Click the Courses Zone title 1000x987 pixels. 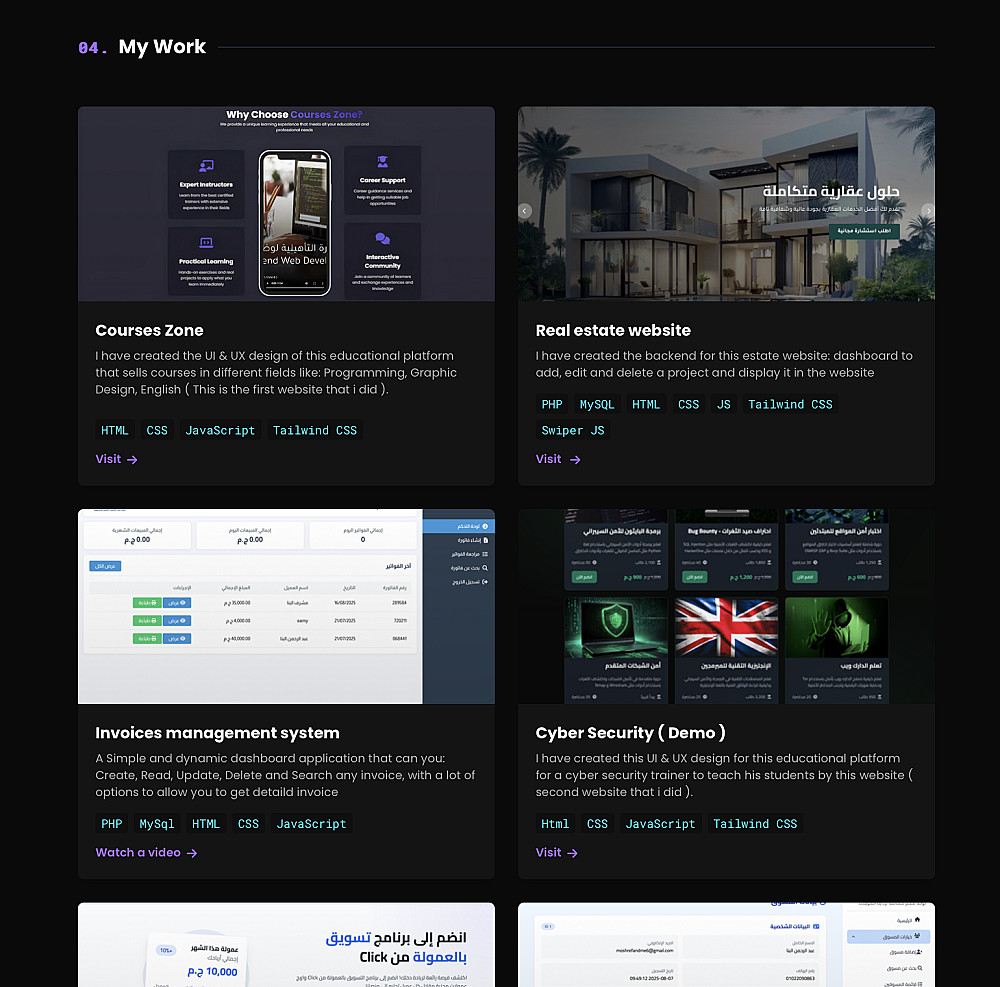(x=149, y=330)
